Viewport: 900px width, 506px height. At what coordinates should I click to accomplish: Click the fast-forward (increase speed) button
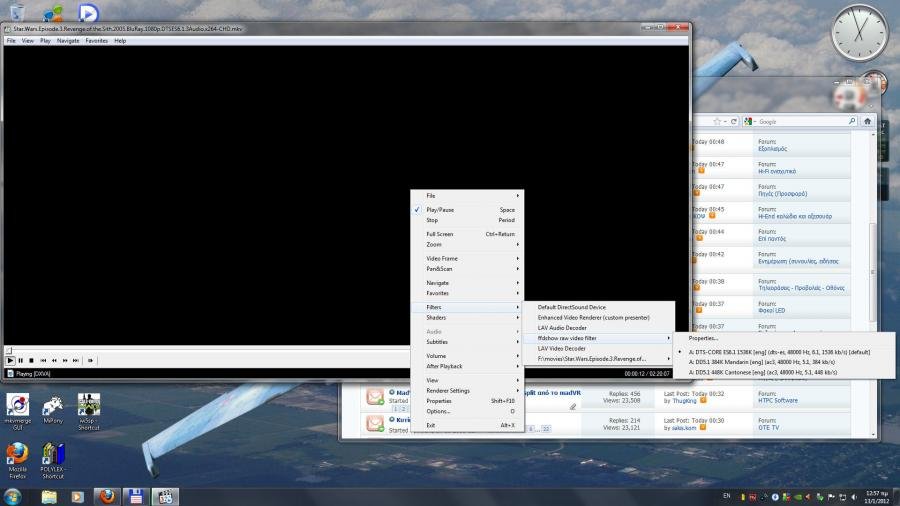[65, 360]
